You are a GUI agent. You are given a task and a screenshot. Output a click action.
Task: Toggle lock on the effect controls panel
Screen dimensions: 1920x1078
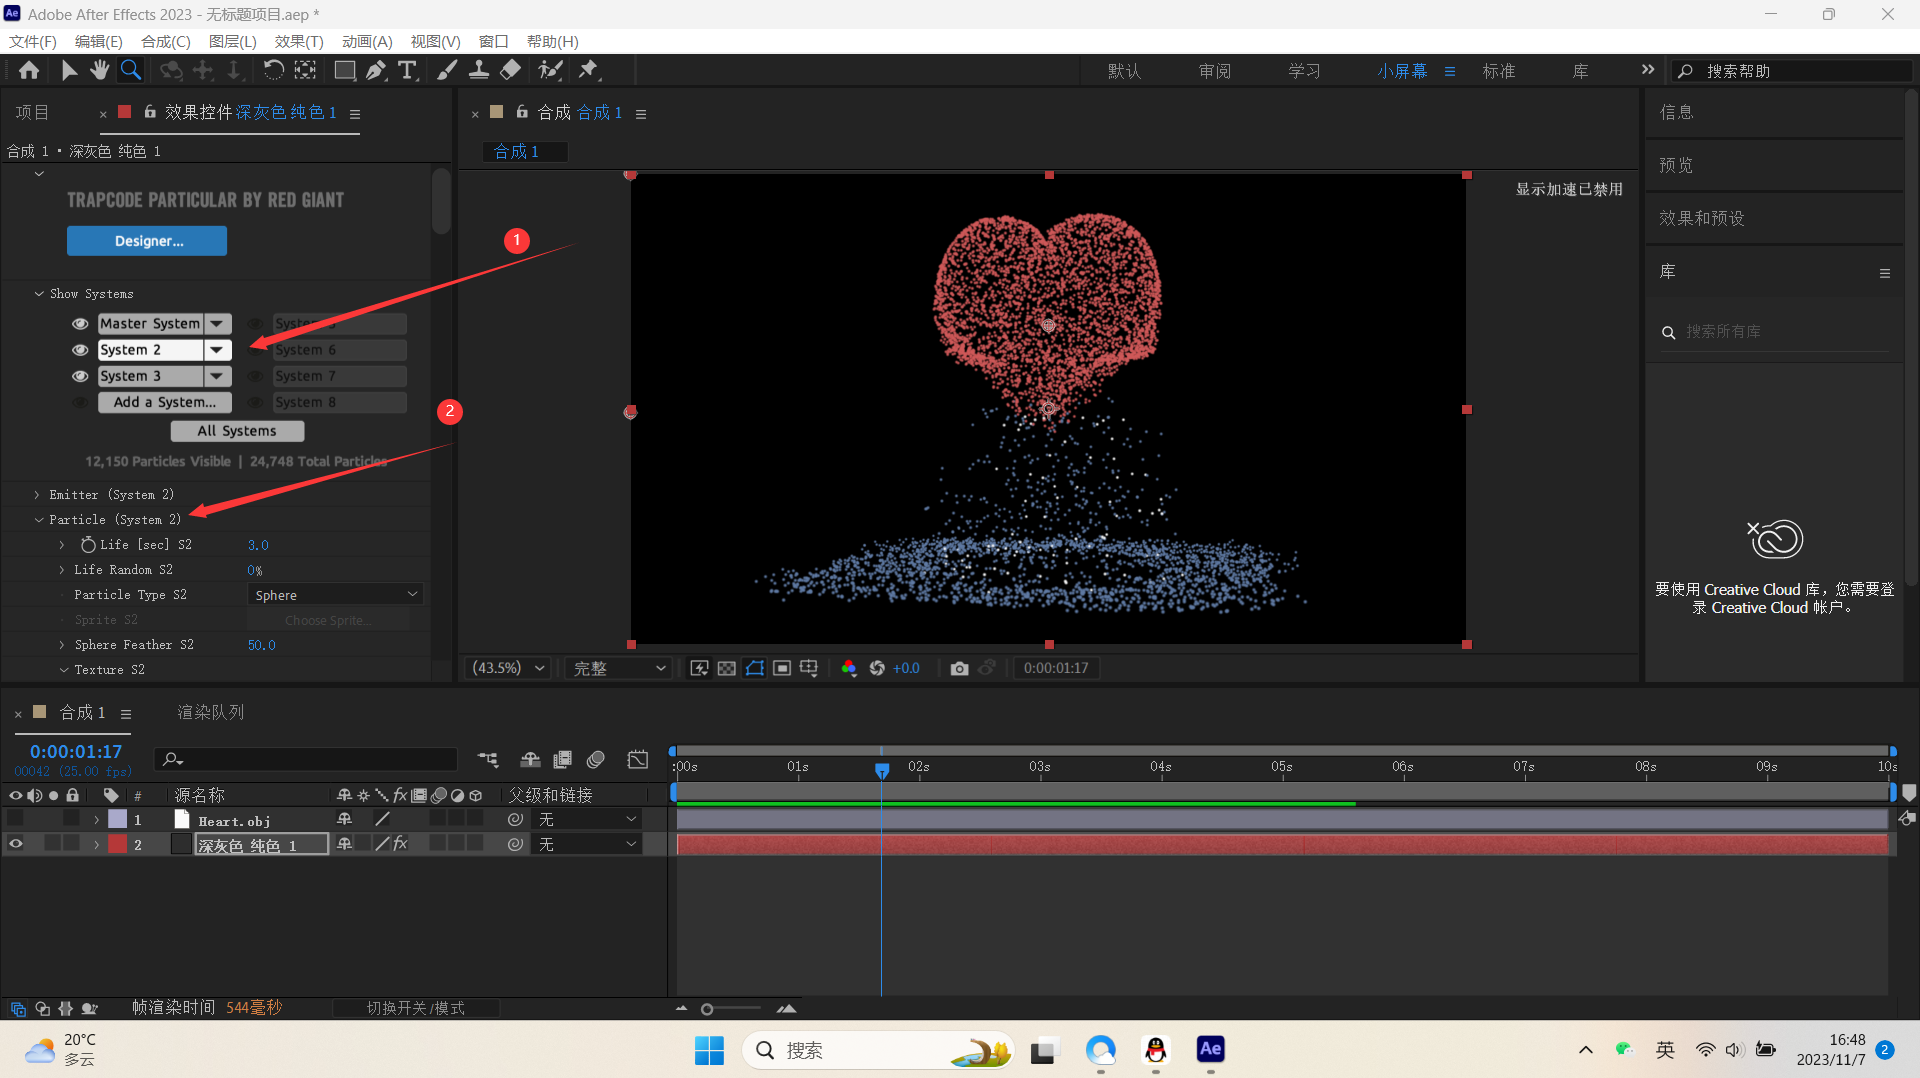[150, 112]
